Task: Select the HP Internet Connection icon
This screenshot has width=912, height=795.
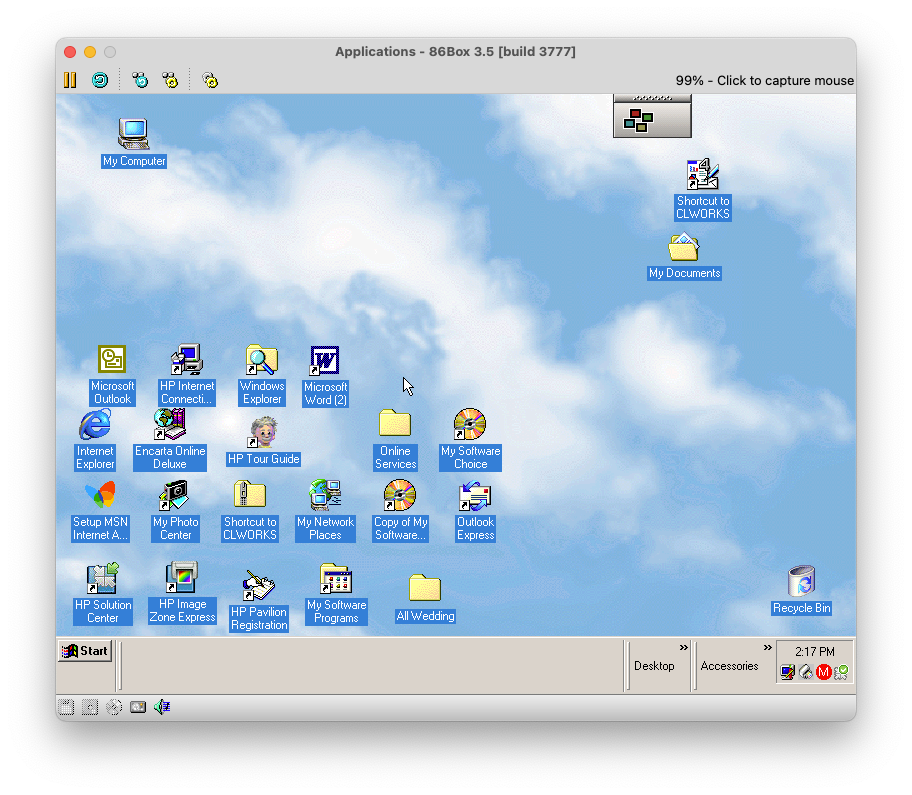Action: pyautogui.click(x=187, y=376)
